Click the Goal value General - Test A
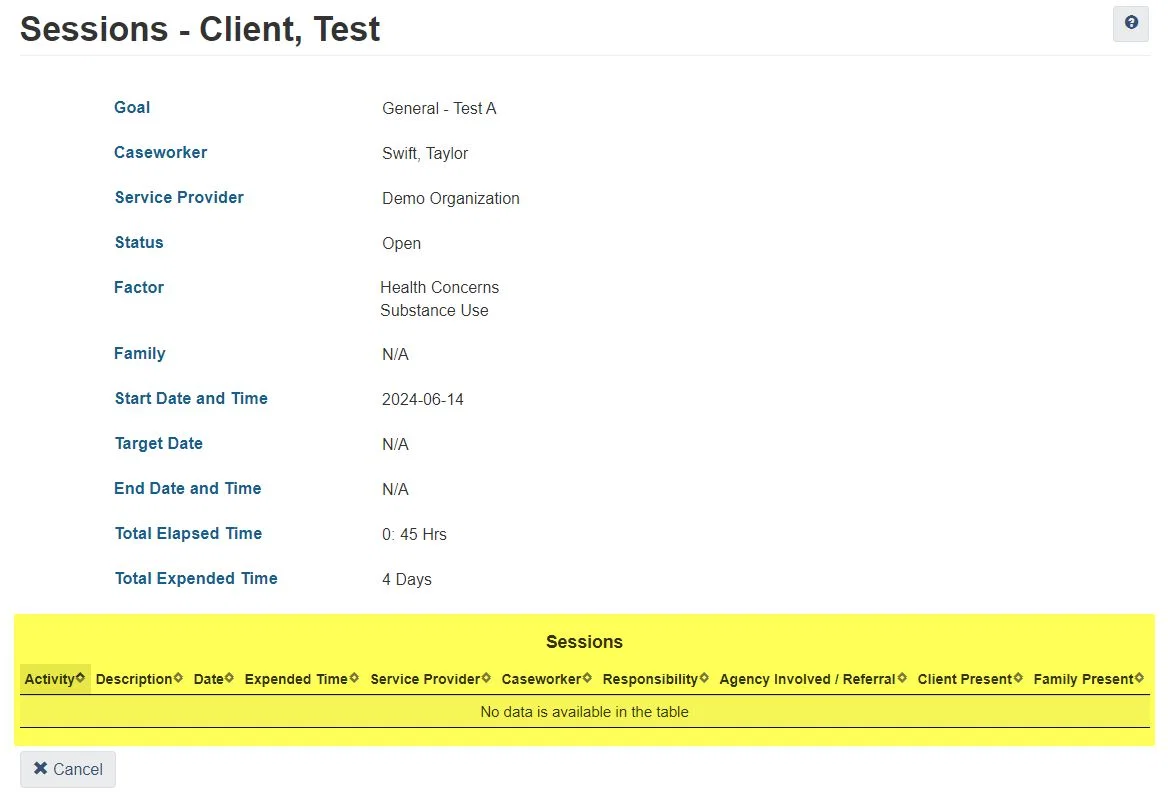This screenshot has height=792, width=1168. tap(439, 108)
